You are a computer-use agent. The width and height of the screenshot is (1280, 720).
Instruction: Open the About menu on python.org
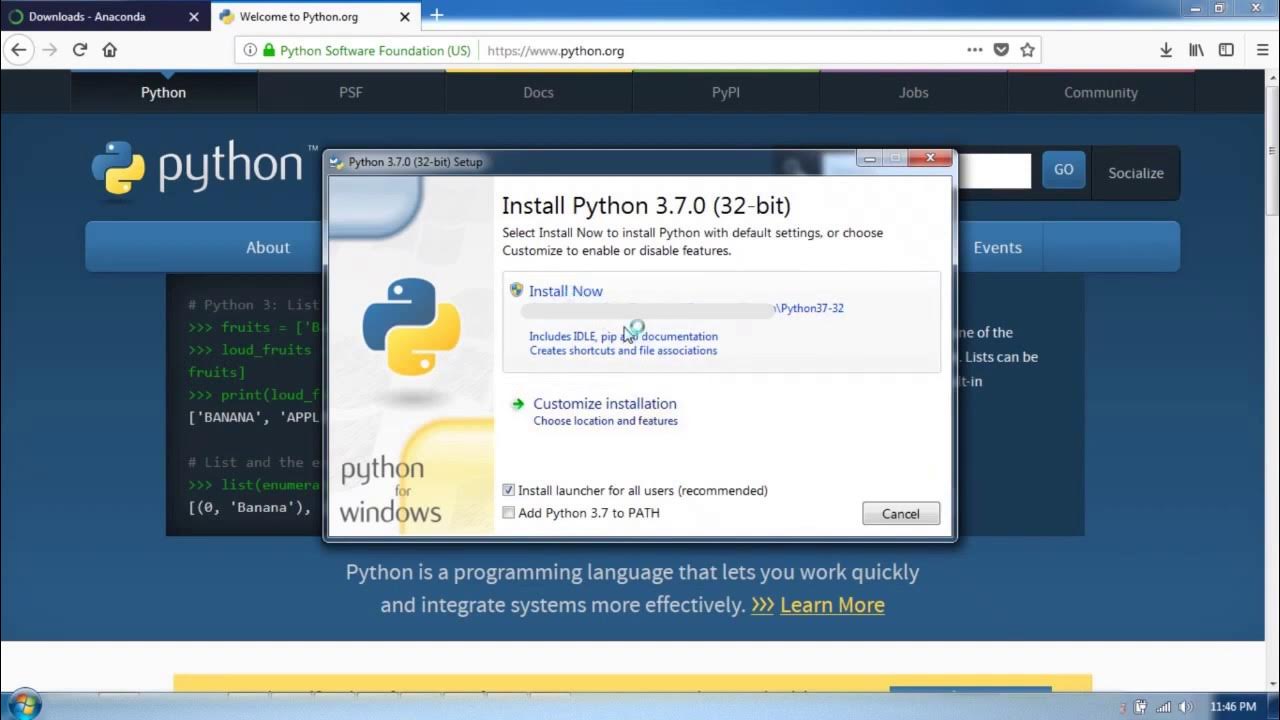(x=268, y=247)
